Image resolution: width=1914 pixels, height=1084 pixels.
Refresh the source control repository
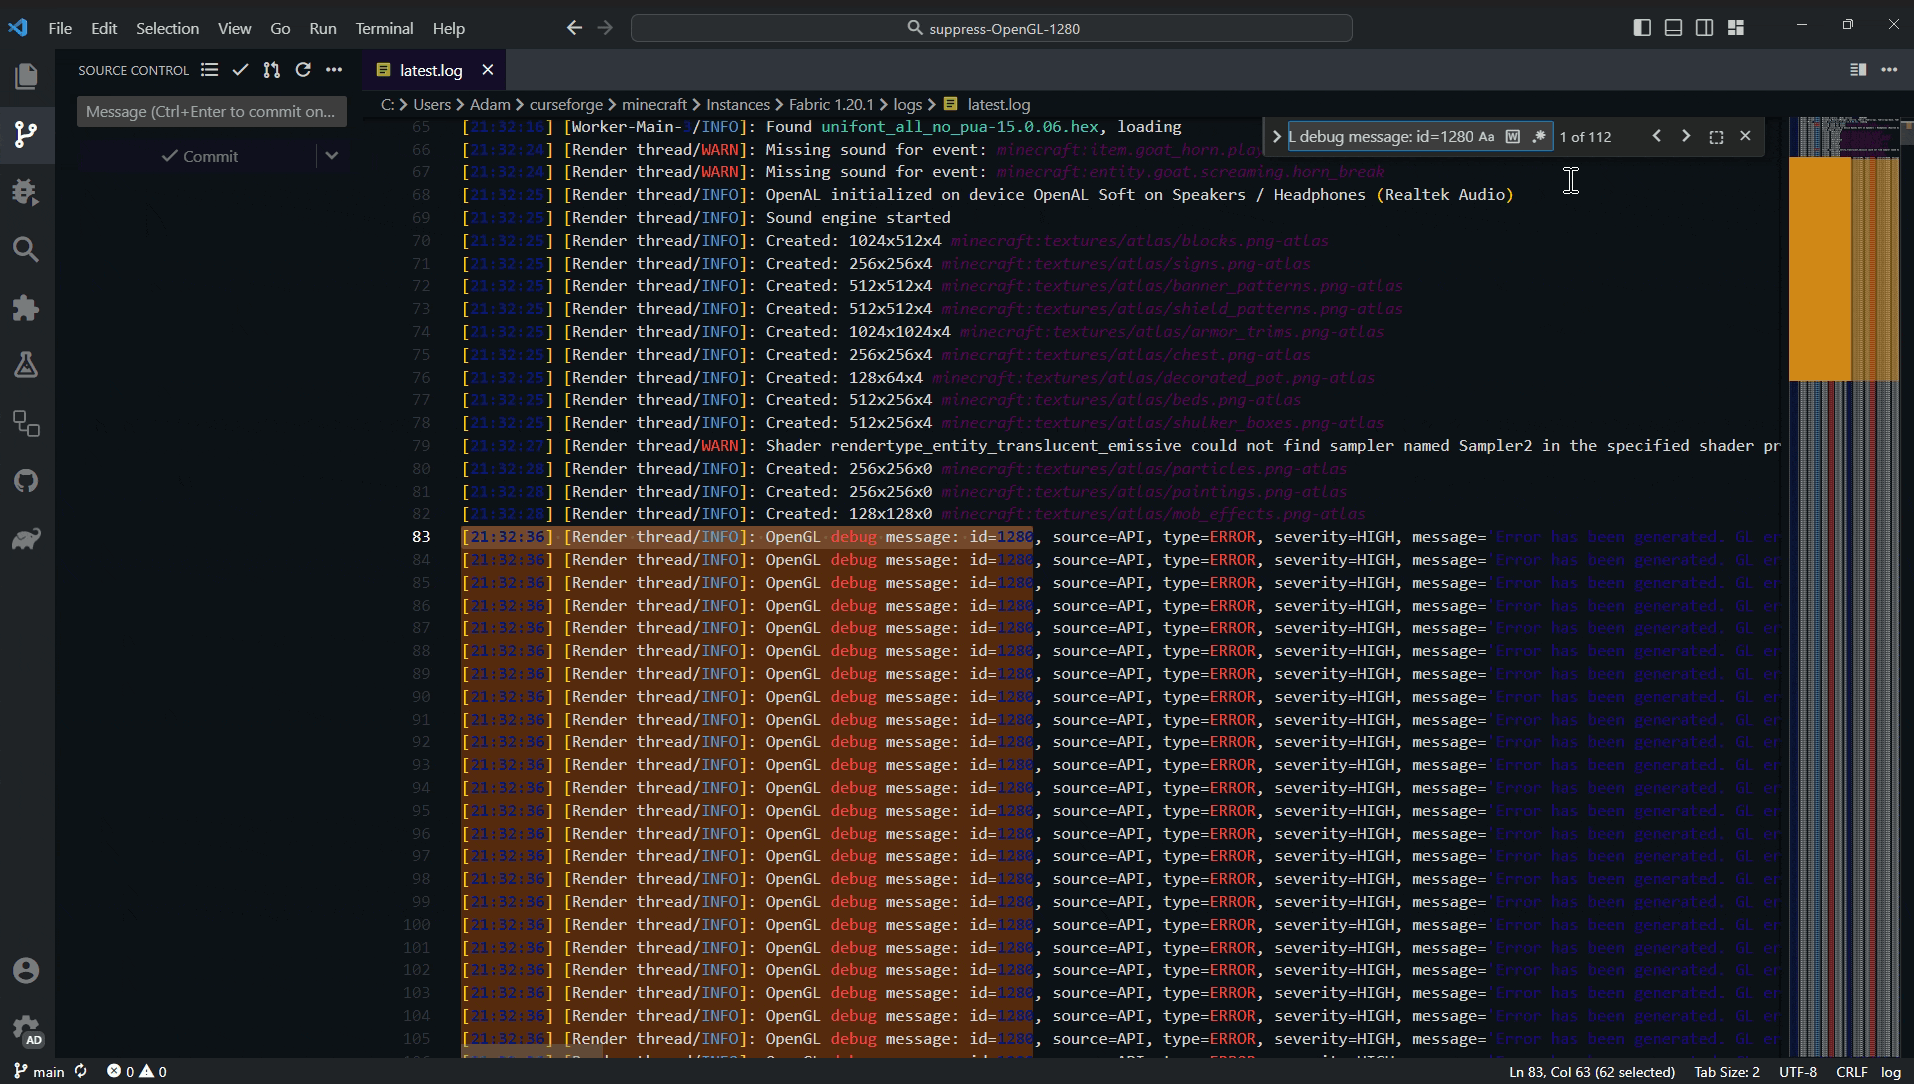[x=303, y=70]
